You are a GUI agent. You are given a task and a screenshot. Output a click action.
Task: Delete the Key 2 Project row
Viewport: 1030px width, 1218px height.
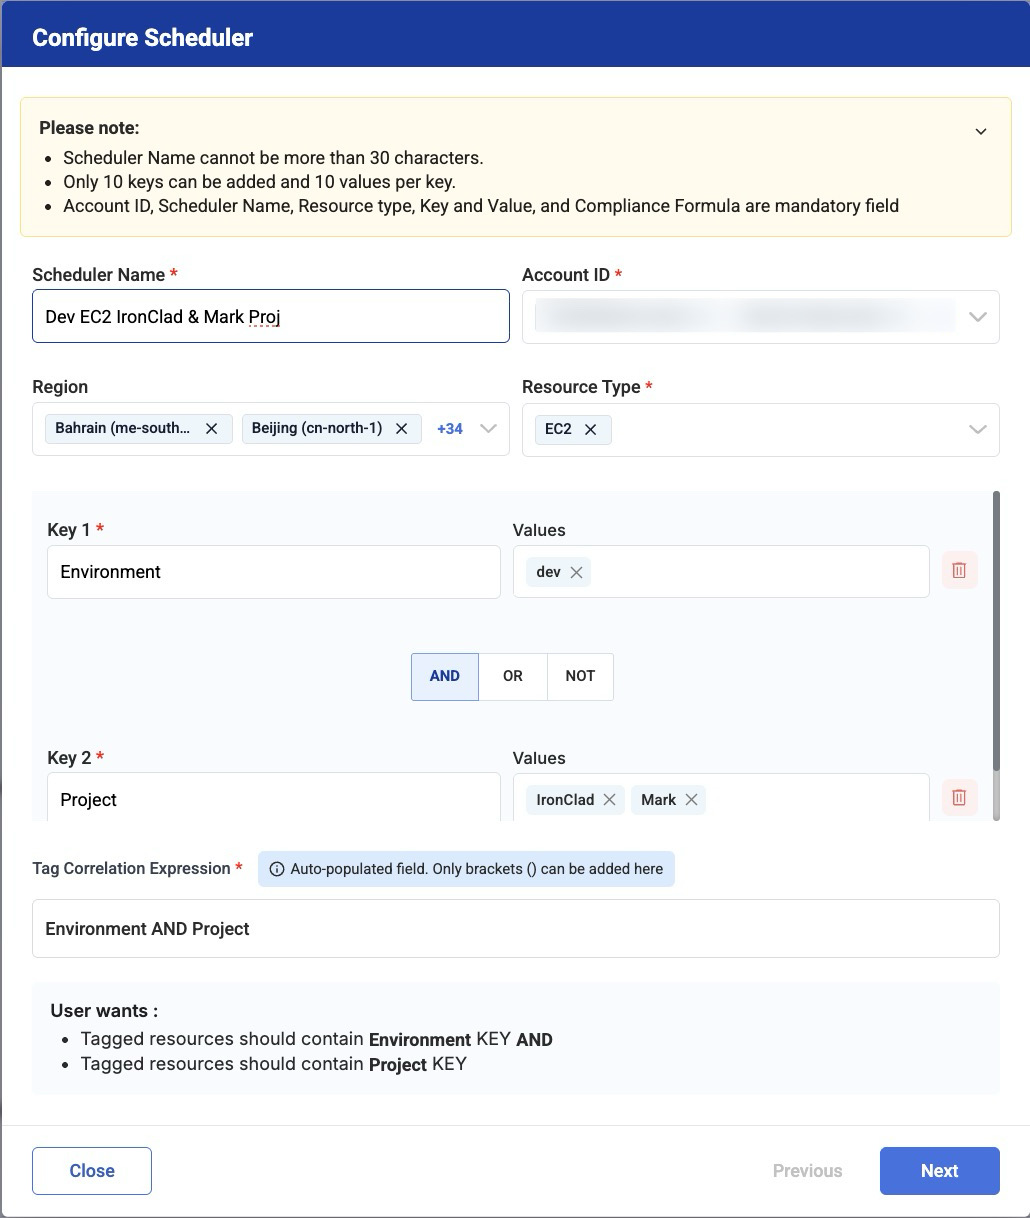pyautogui.click(x=959, y=798)
